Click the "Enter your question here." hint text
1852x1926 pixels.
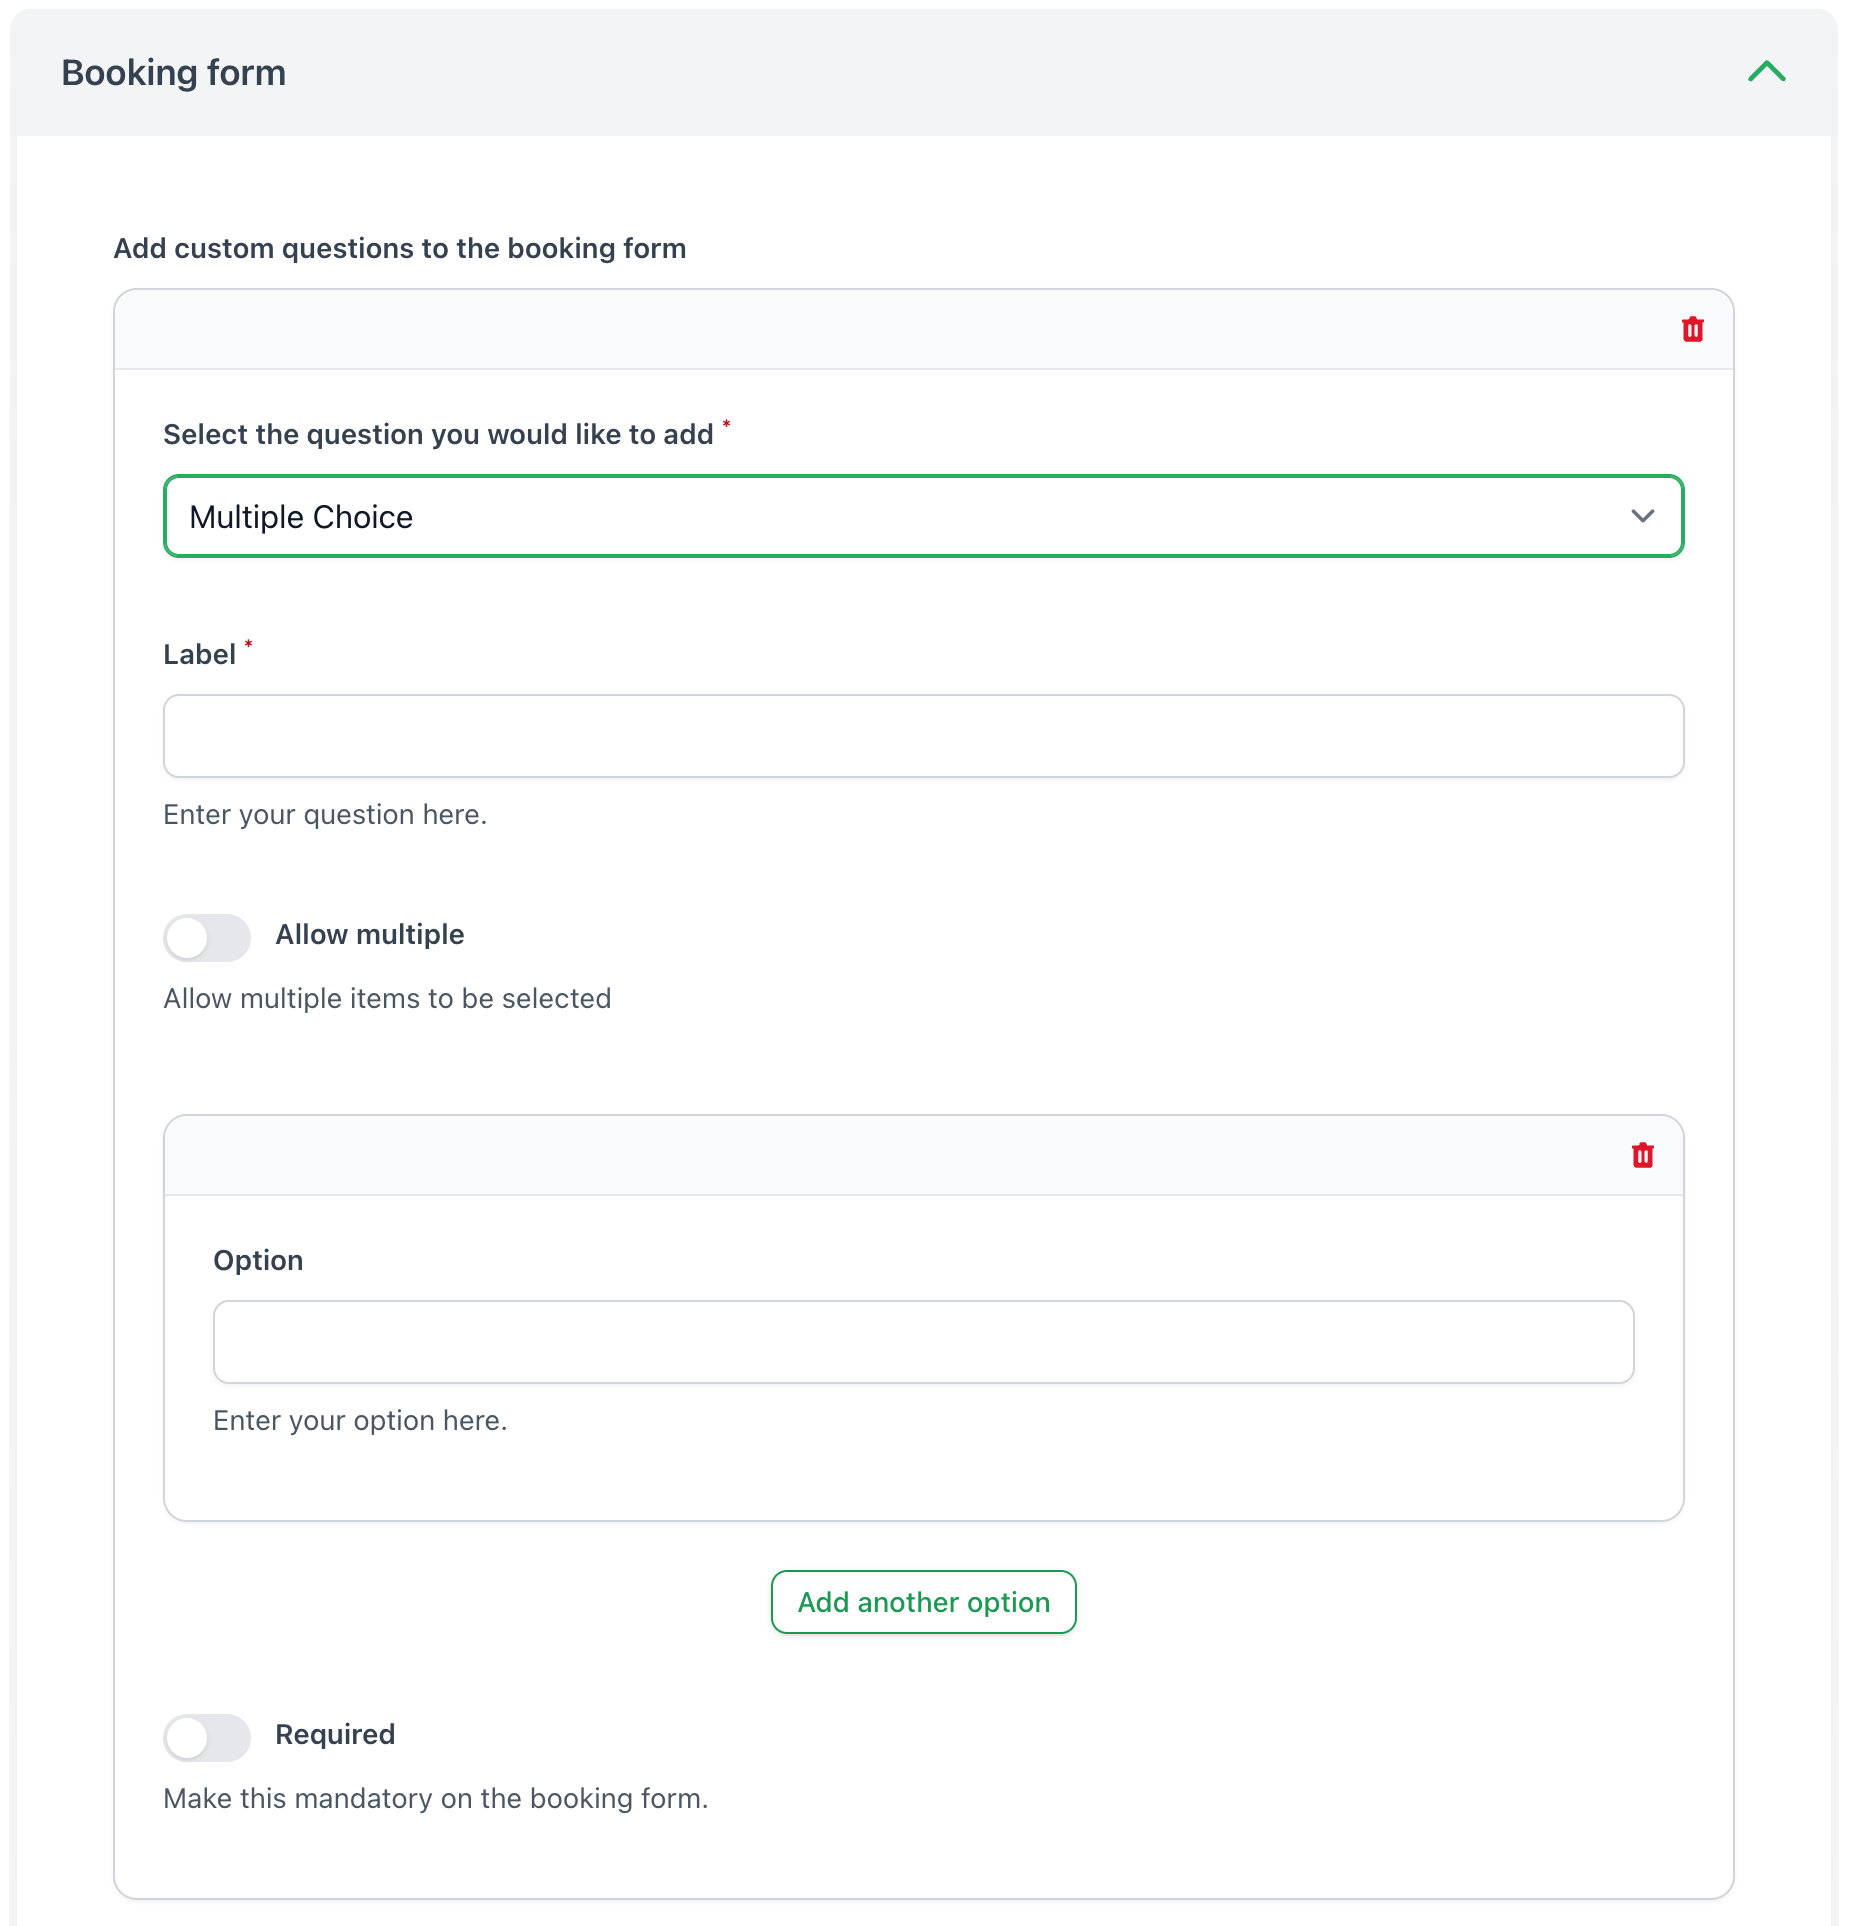click(x=325, y=815)
